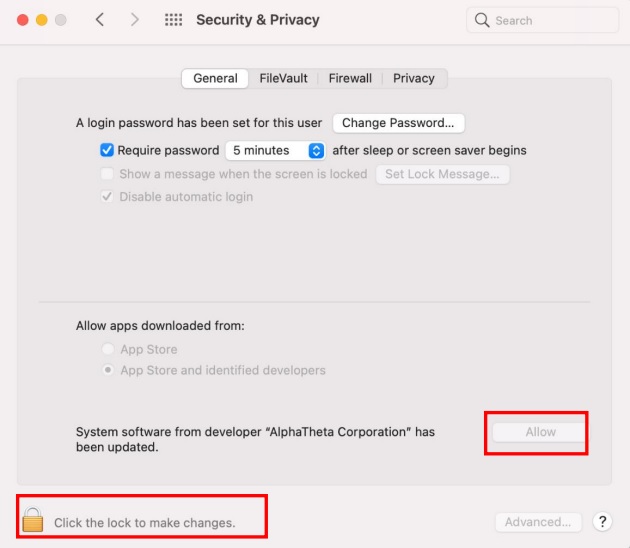
Task: Show all preferences grid icon
Action: [172, 21]
